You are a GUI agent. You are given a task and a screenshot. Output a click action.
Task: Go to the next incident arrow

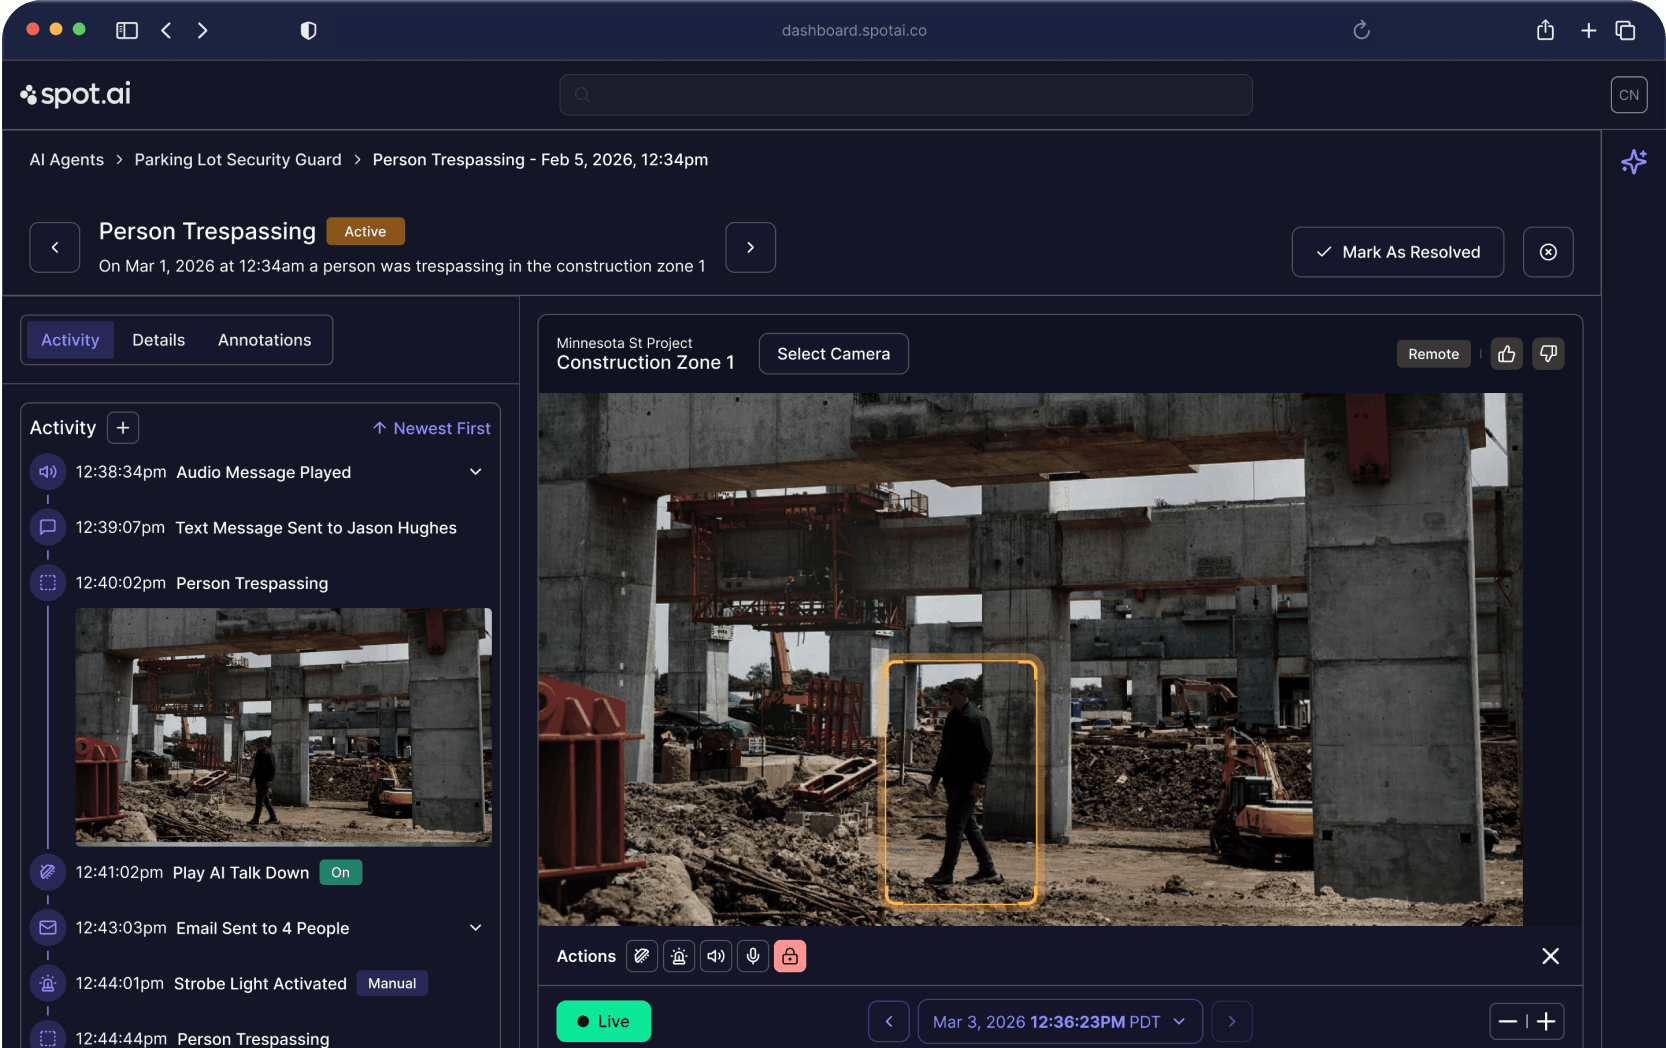750,247
